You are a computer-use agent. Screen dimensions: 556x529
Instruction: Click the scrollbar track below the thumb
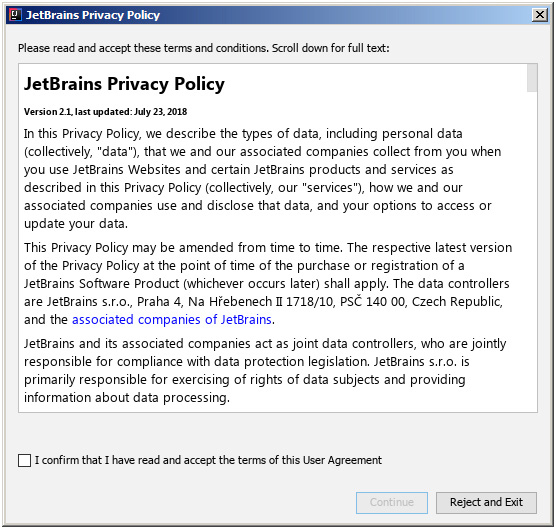(x=532, y=252)
